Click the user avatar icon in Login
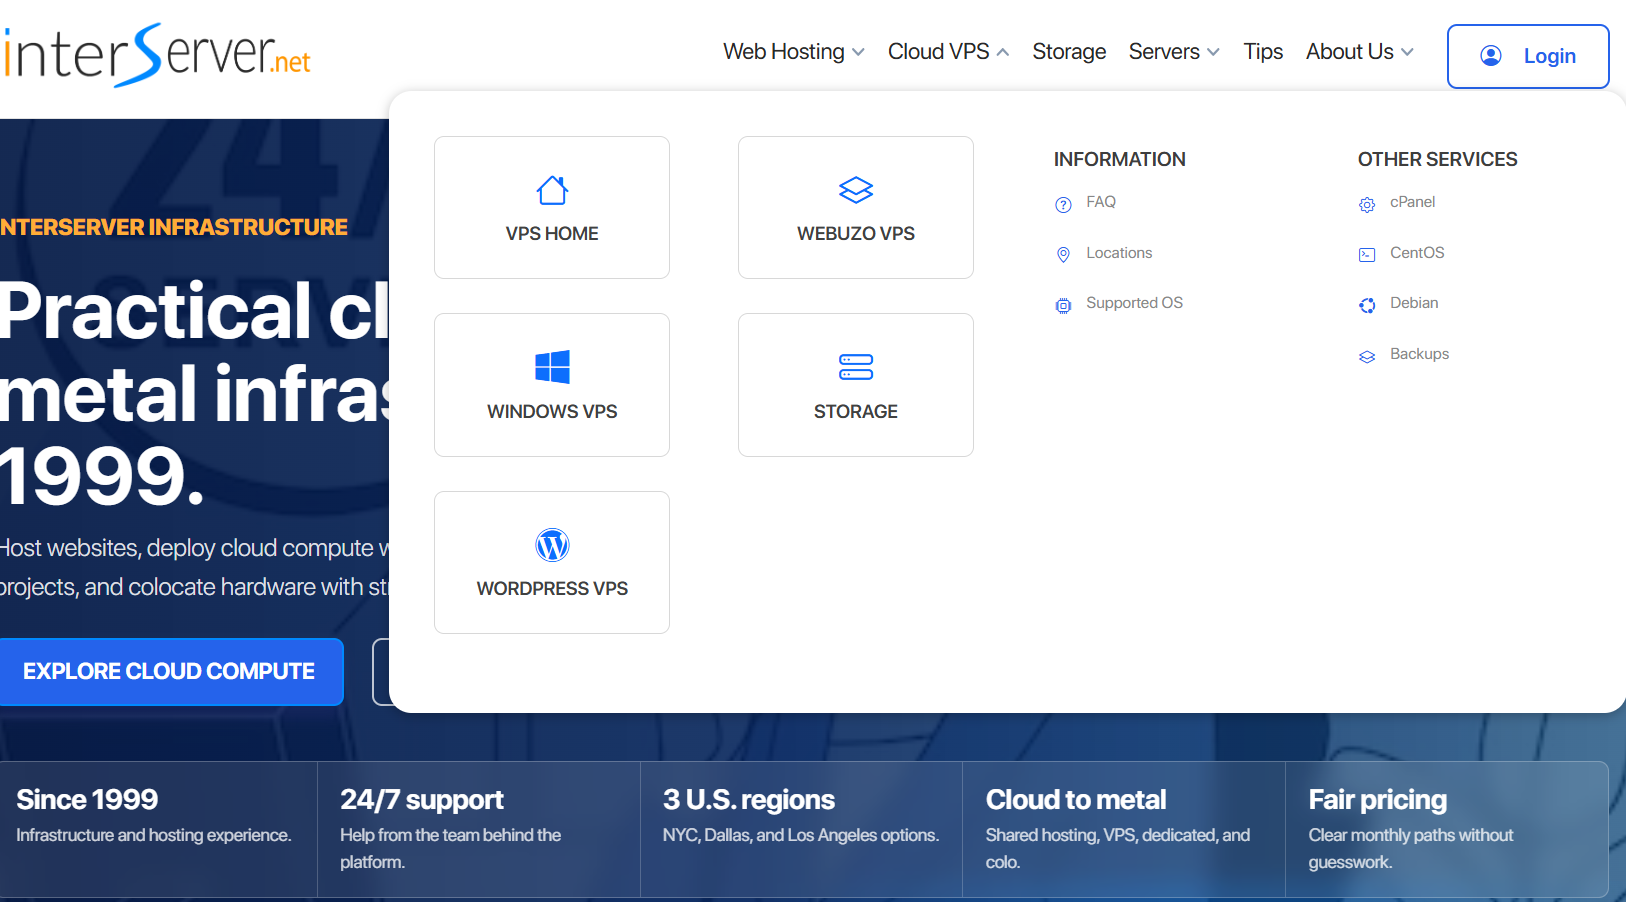The height and width of the screenshot is (902, 1626). (1490, 56)
